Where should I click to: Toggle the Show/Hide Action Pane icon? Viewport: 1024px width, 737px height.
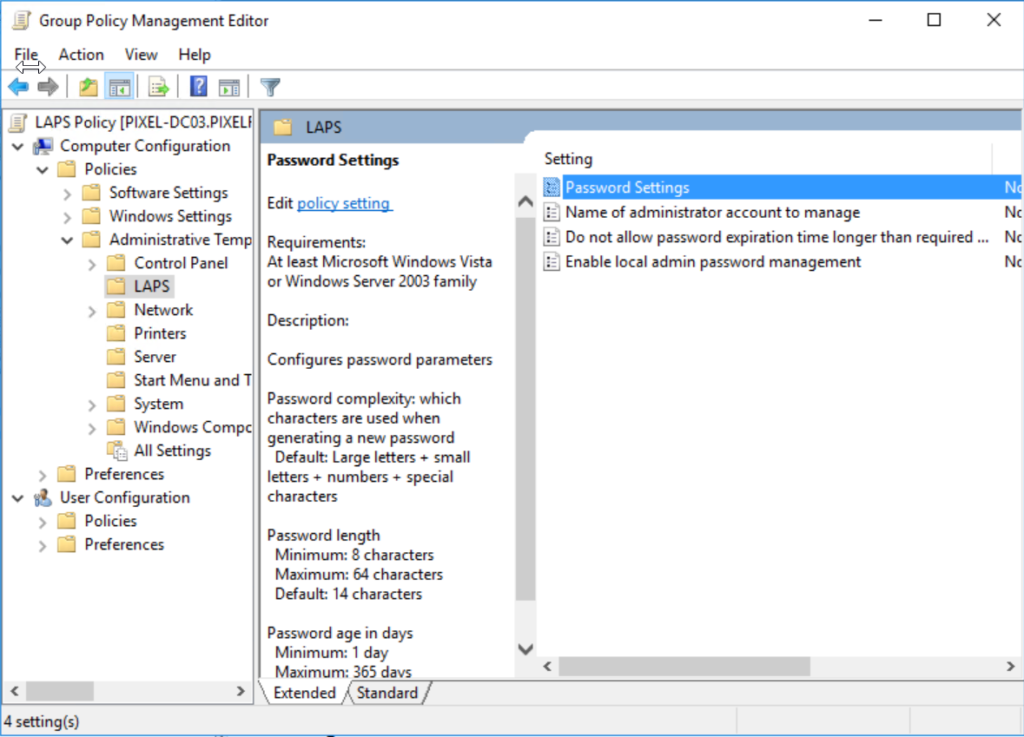click(x=232, y=86)
